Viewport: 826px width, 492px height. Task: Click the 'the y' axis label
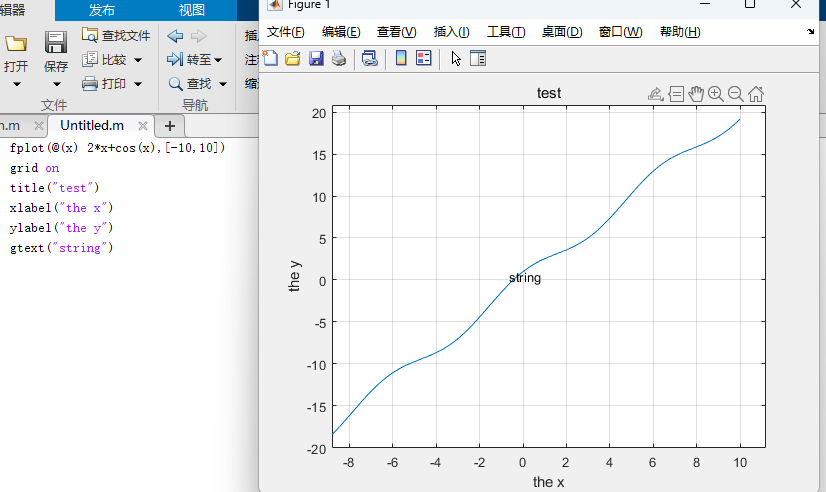pyautogui.click(x=294, y=276)
